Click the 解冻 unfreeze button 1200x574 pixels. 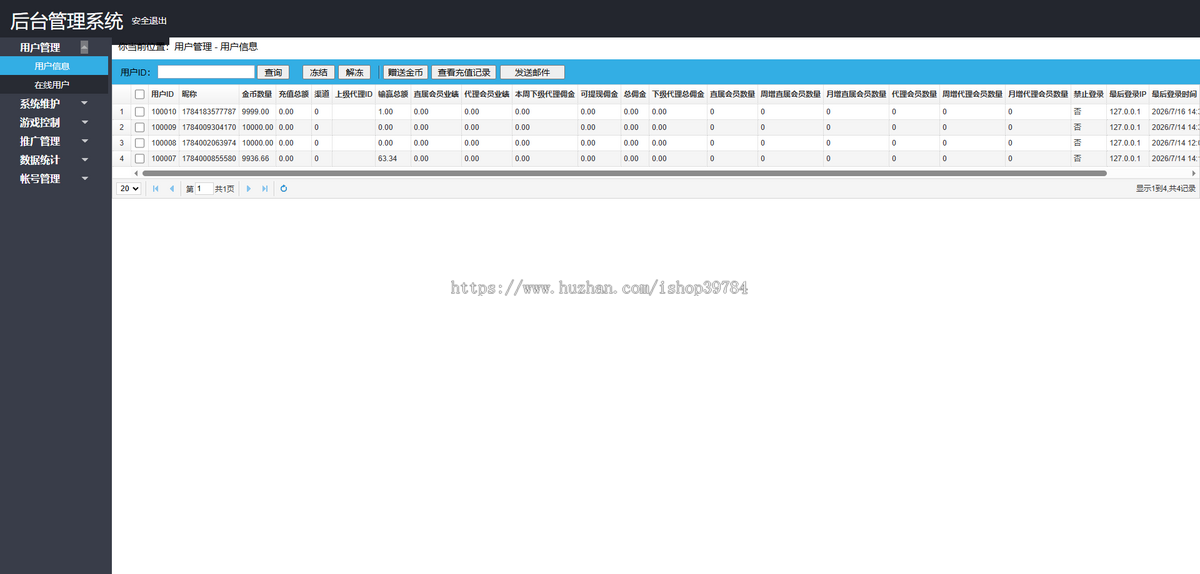point(354,72)
